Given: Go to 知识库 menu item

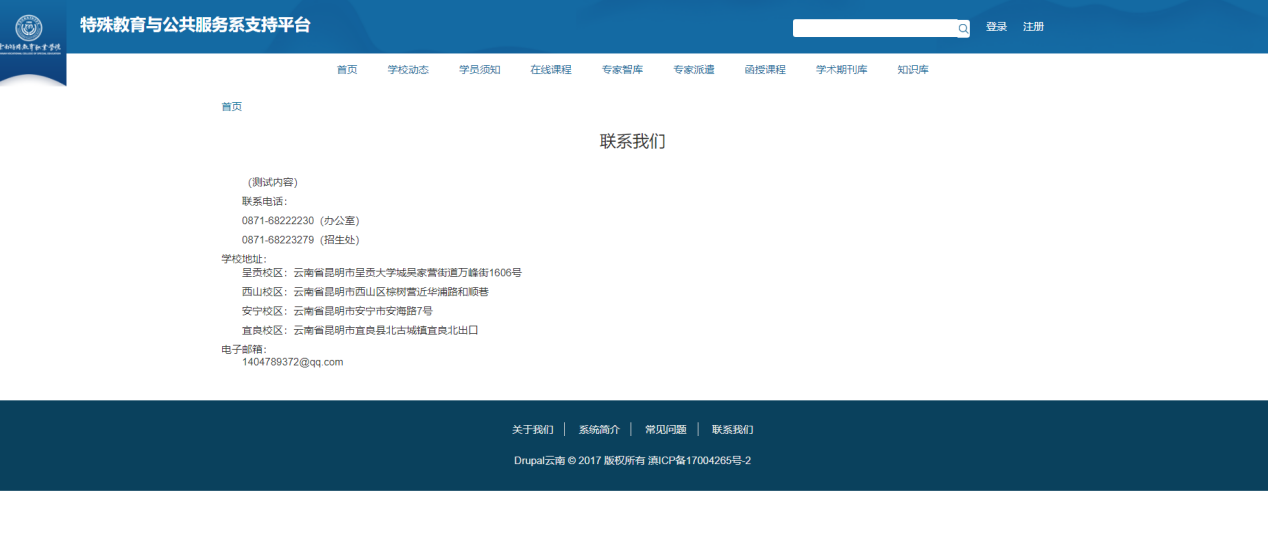Looking at the screenshot, I should pyautogui.click(x=913, y=70).
